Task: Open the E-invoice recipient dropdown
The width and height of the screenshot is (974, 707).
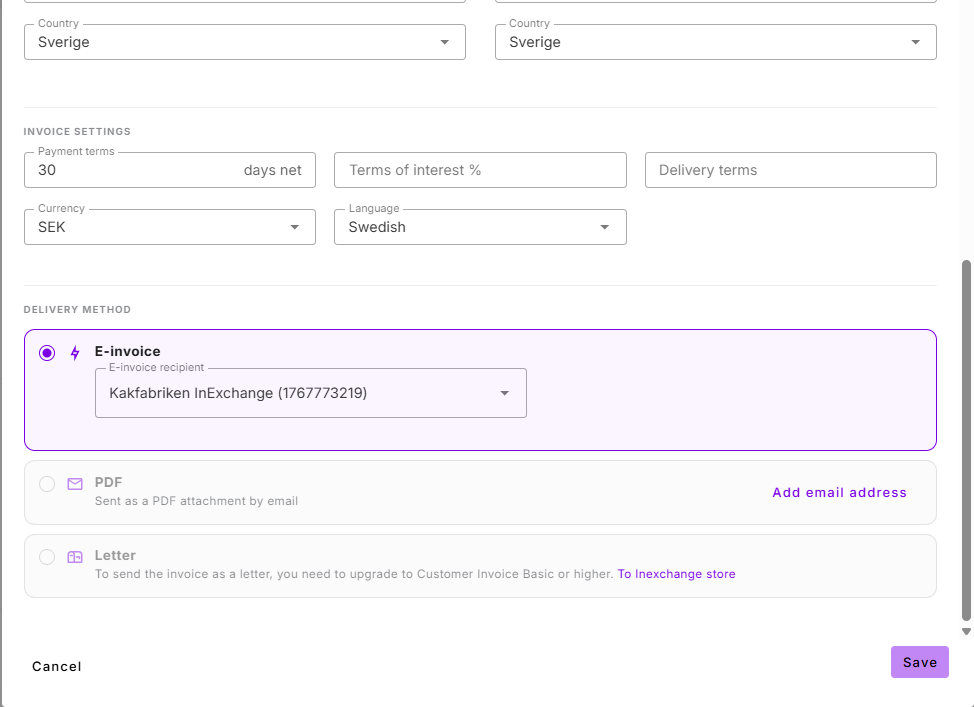Action: pyautogui.click(x=311, y=393)
